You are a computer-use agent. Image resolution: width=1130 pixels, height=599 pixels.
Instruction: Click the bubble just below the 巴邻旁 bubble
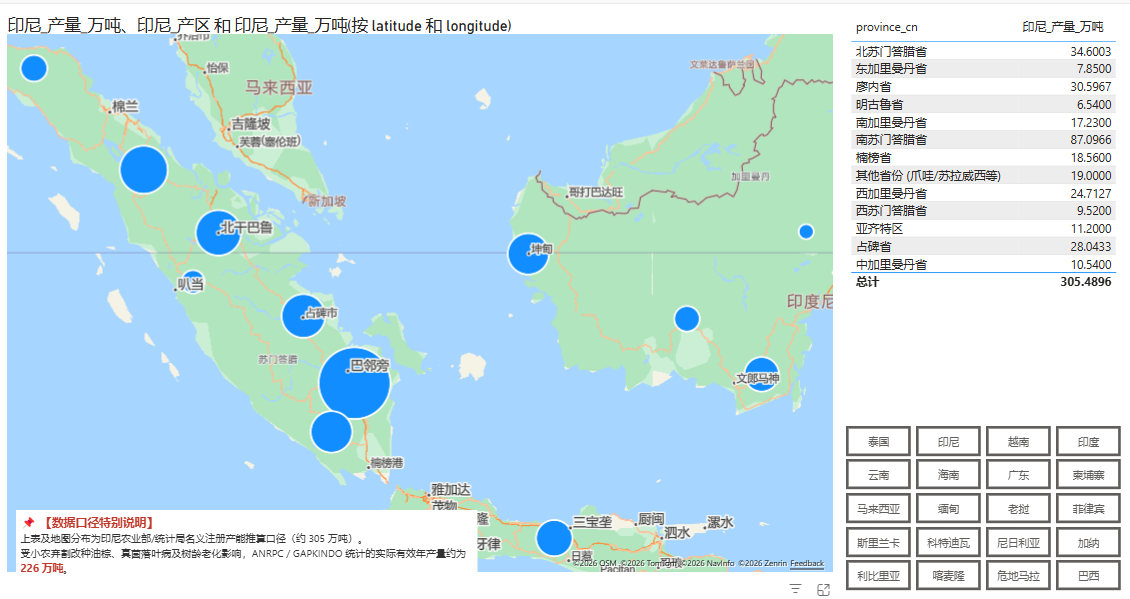332,432
